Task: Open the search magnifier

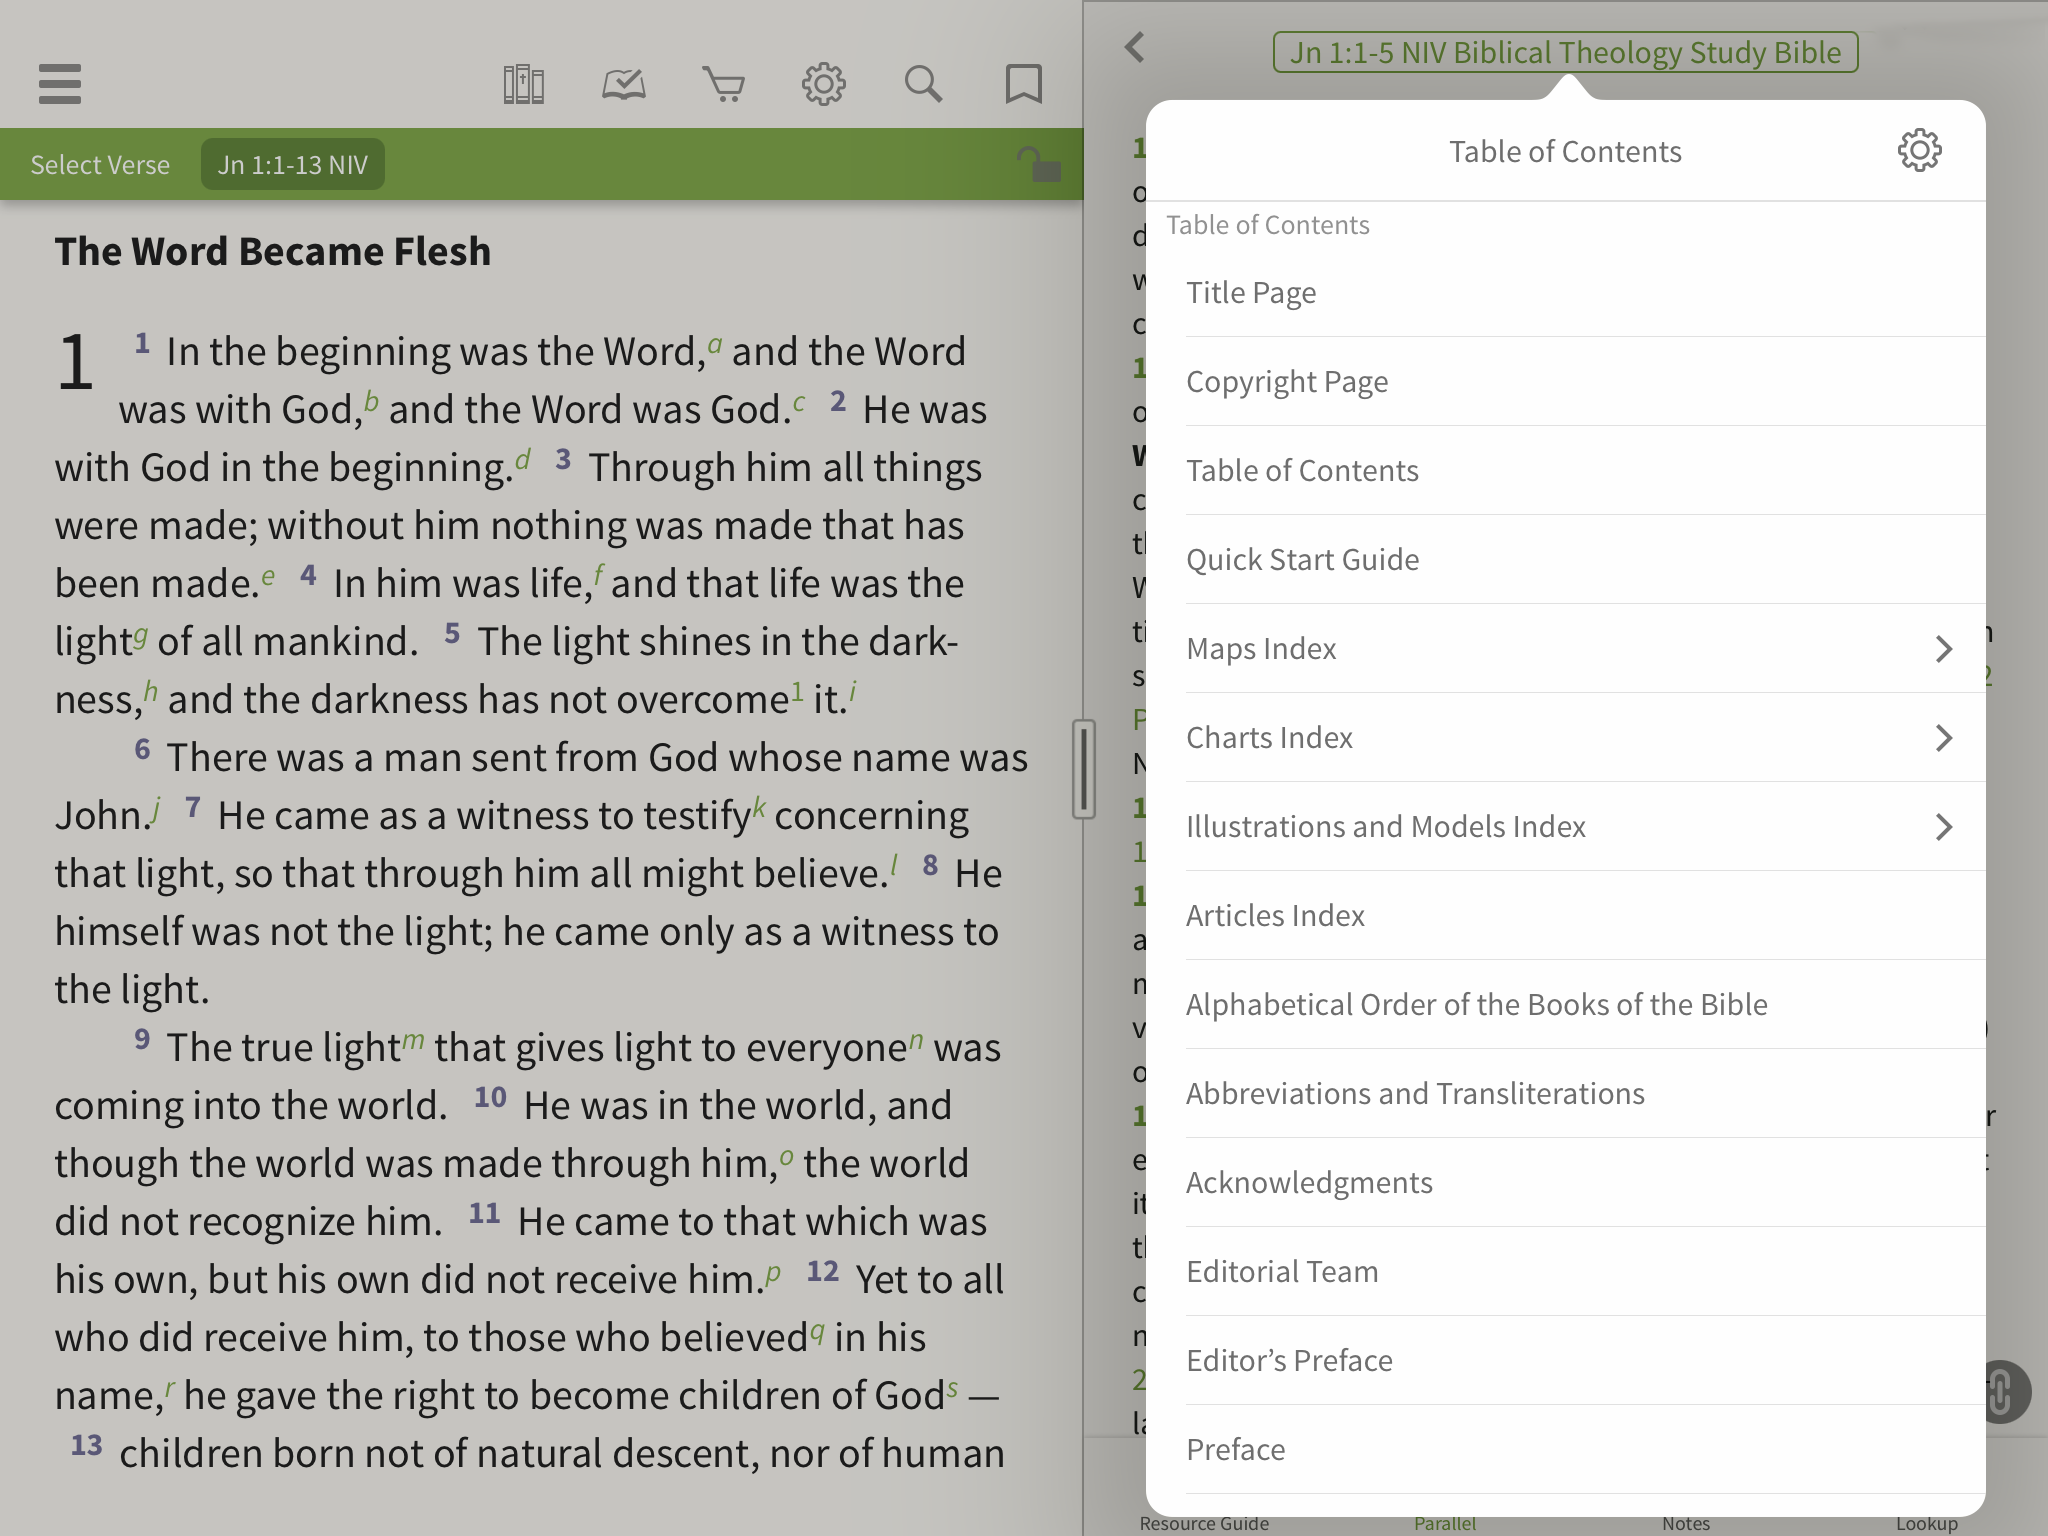Action: 923,84
